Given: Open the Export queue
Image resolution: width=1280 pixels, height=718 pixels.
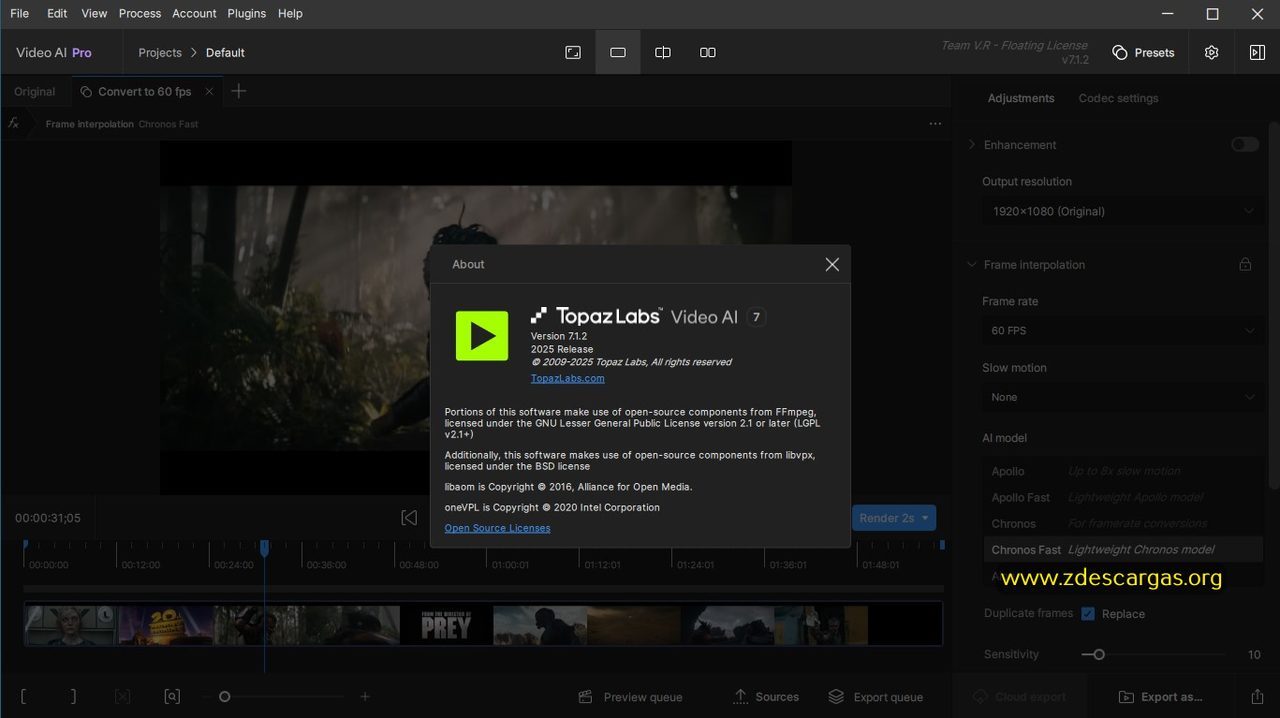Looking at the screenshot, I should click(x=876, y=697).
